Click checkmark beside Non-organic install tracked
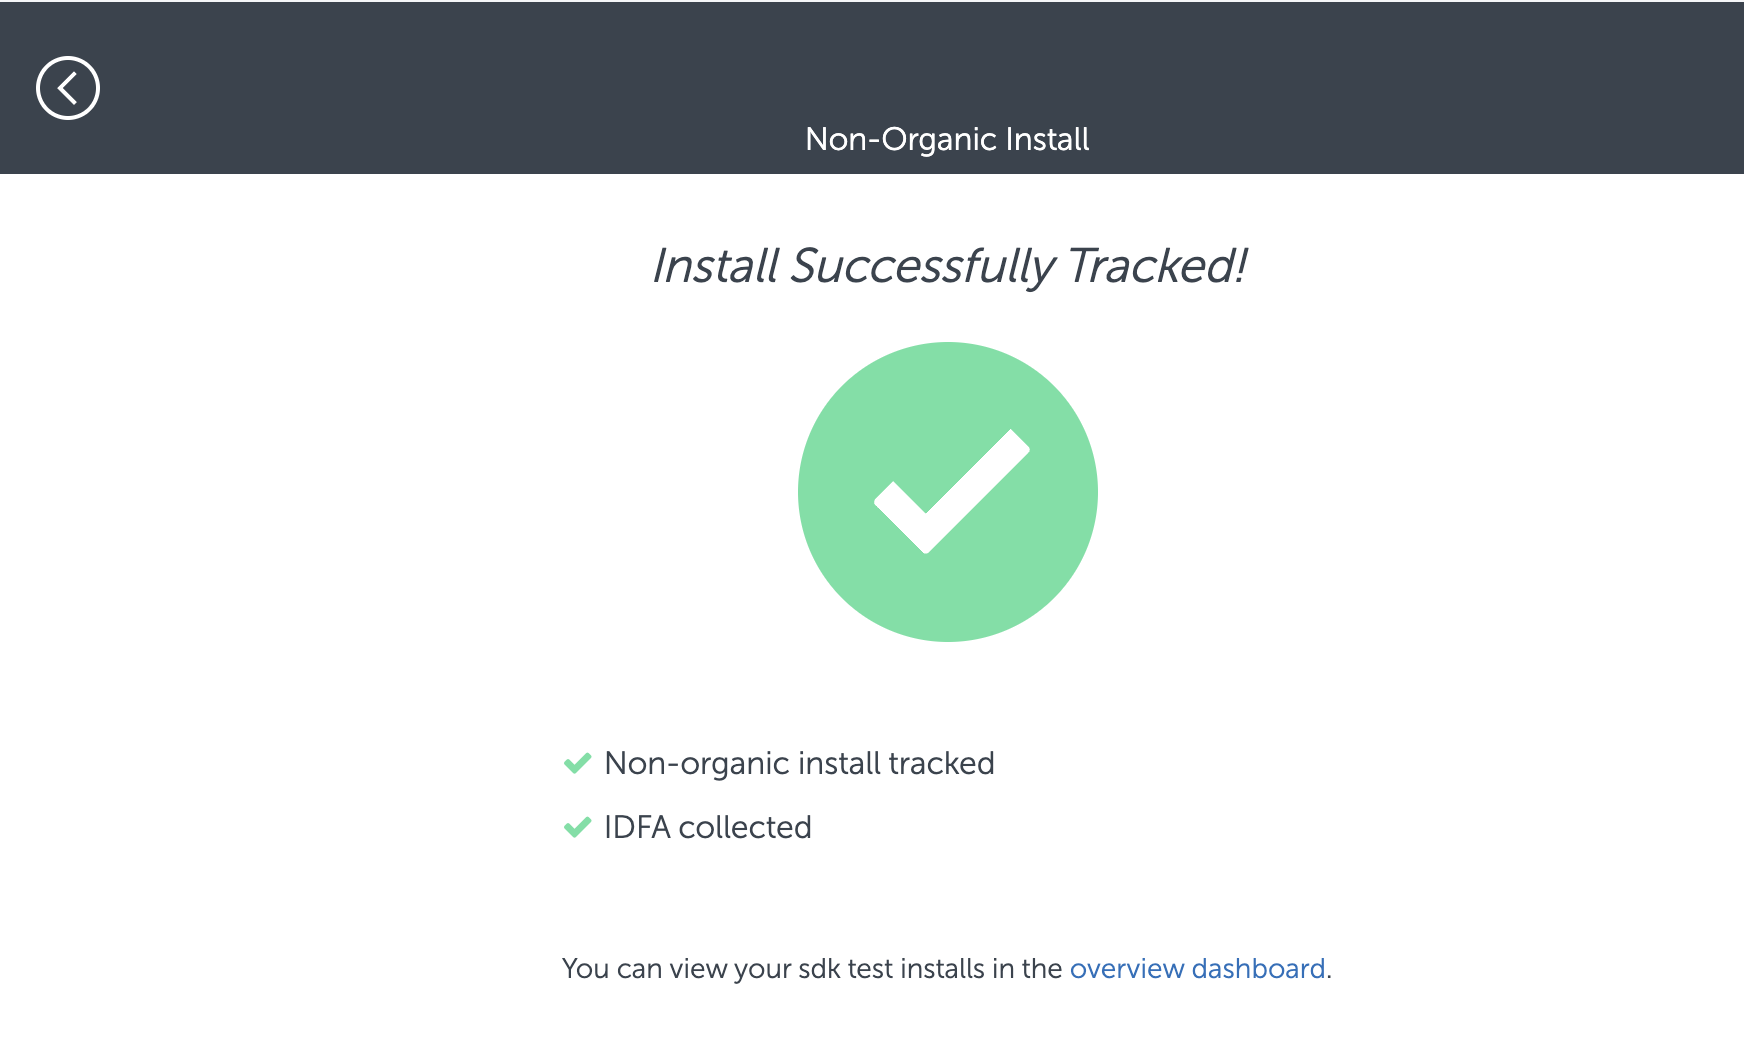 [578, 764]
